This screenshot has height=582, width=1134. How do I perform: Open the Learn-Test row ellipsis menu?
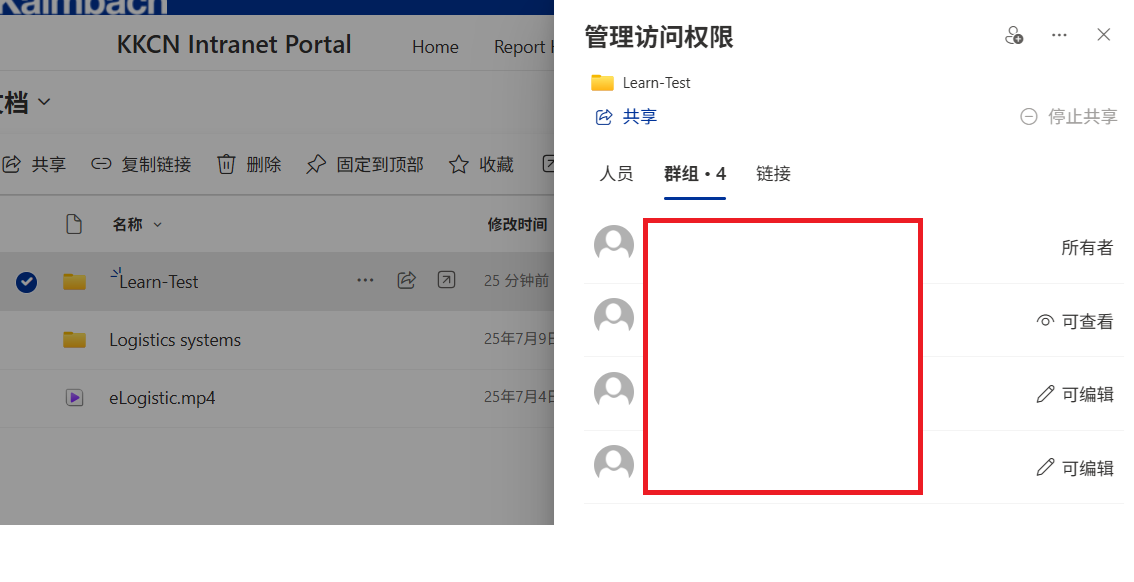[365, 281]
